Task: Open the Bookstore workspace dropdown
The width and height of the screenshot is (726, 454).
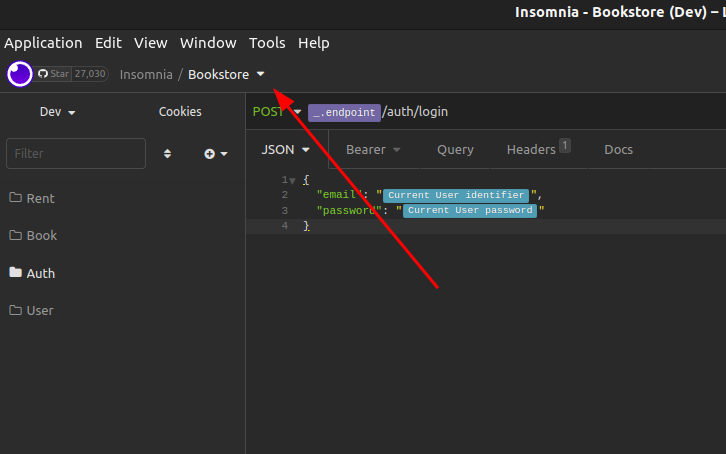Action: (x=226, y=75)
